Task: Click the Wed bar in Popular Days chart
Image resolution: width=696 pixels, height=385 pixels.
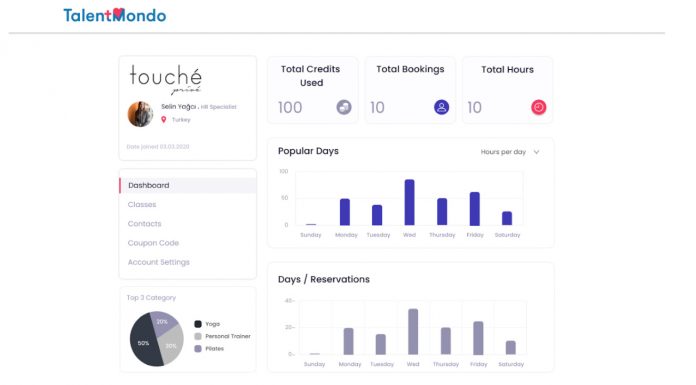Action: (x=409, y=202)
